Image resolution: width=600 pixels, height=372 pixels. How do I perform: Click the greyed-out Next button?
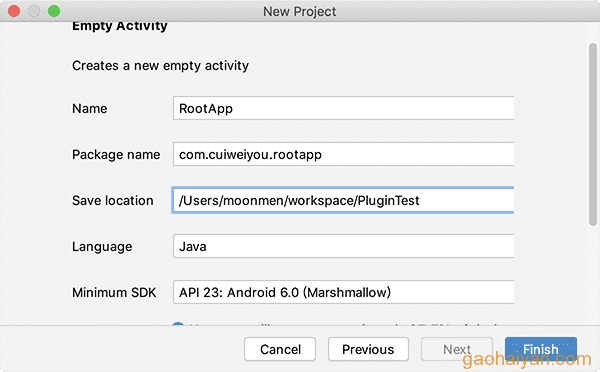tap(457, 349)
